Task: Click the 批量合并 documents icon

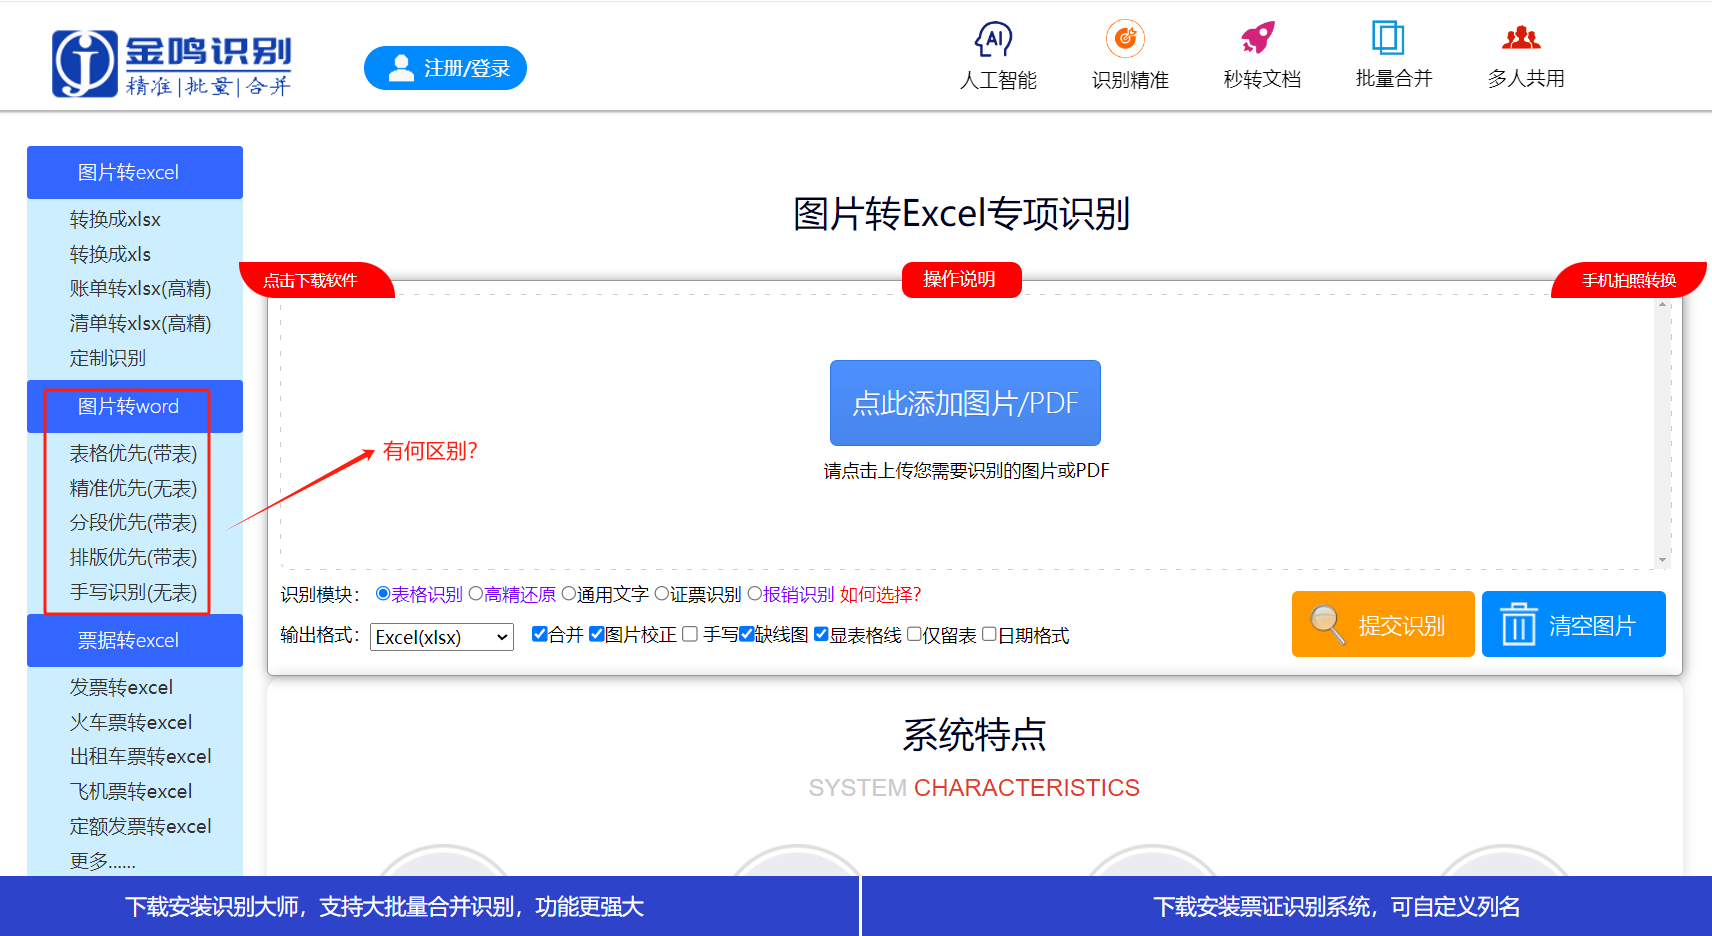Action: click(x=1388, y=38)
